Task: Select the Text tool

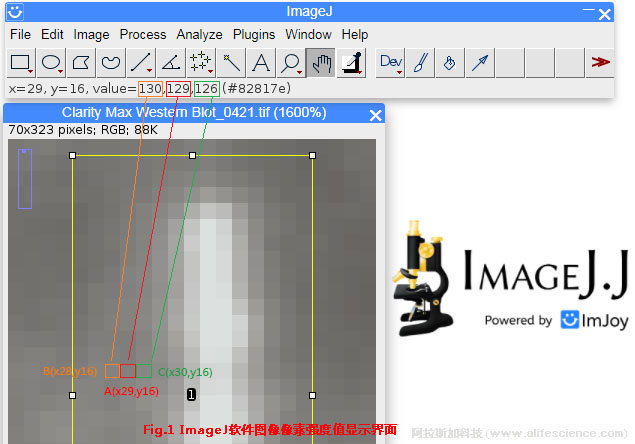Action: pos(261,63)
